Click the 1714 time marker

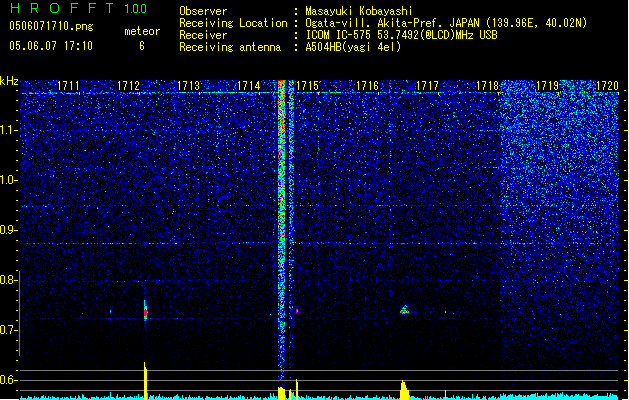pyautogui.click(x=249, y=86)
